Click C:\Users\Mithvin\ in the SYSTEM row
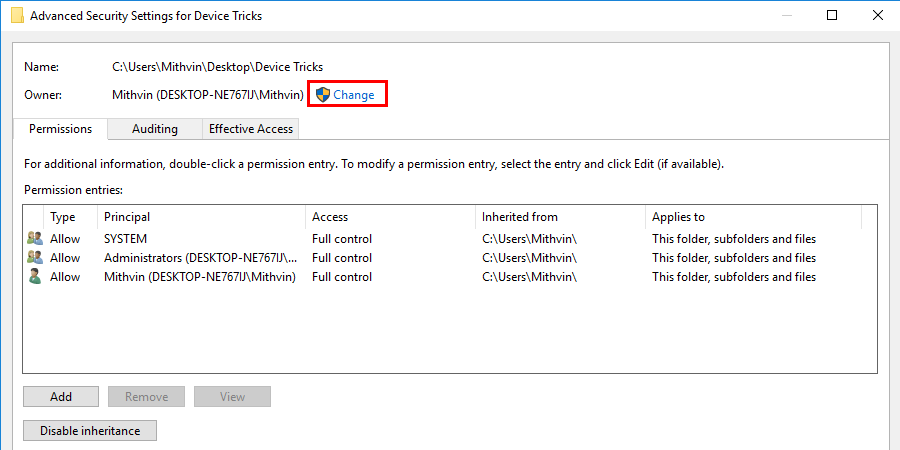This screenshot has height=450, width=900. tap(529, 239)
